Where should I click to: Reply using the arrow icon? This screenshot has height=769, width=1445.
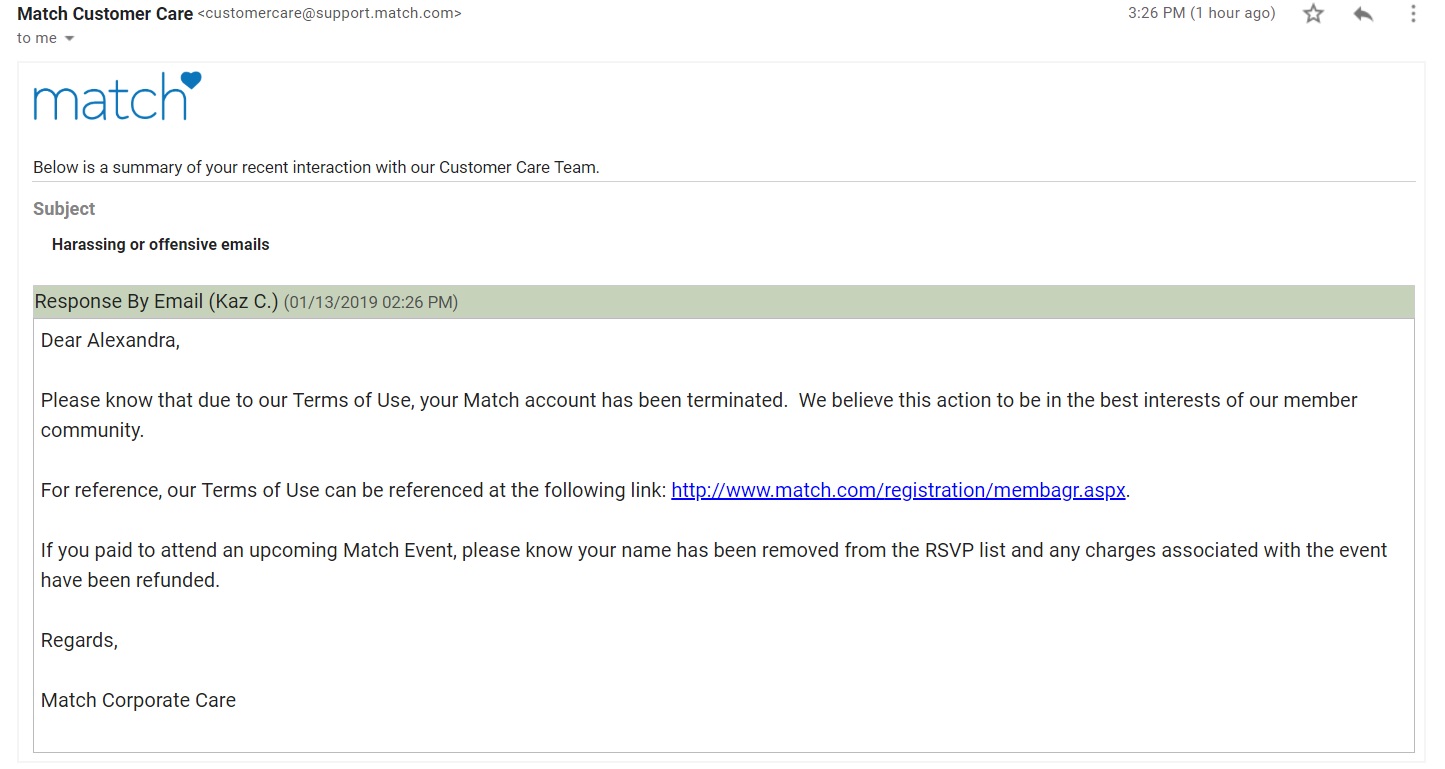coord(1363,14)
